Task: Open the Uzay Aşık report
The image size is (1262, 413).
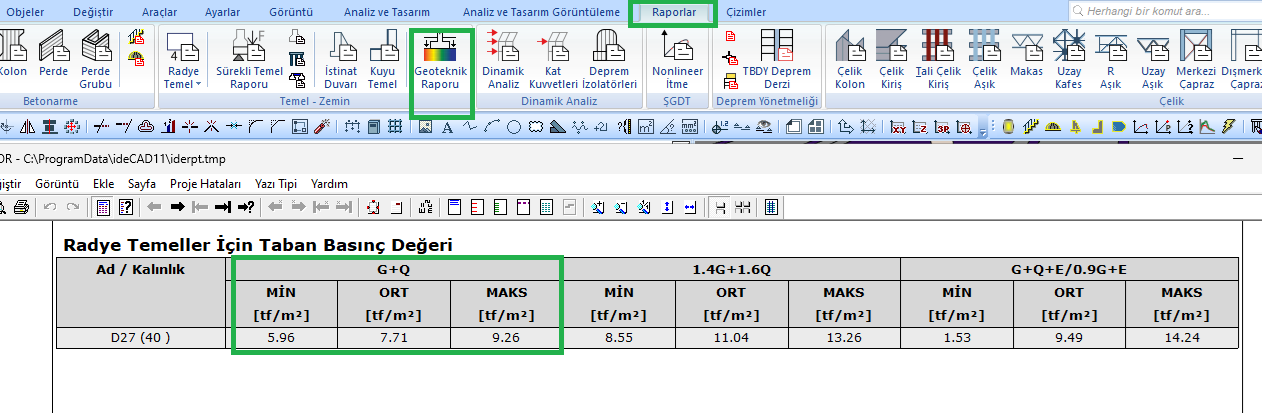Action: (1153, 60)
